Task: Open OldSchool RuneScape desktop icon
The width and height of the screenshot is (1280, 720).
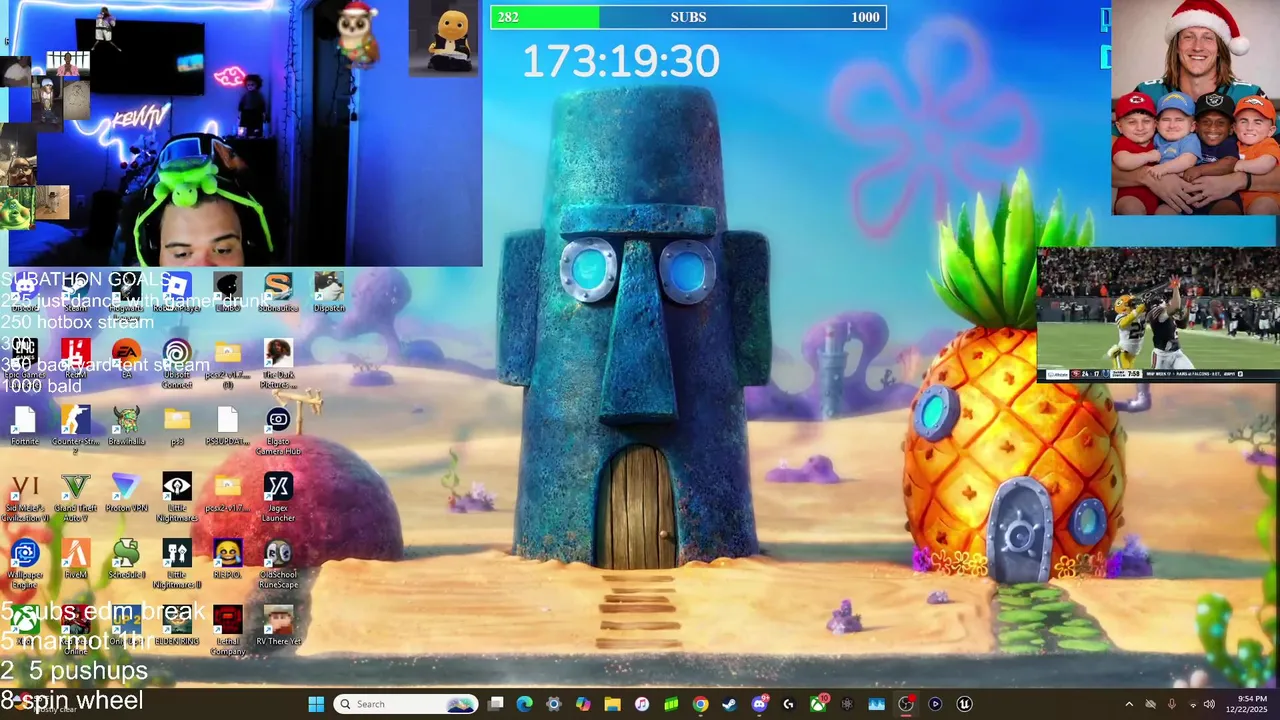Action: click(278, 563)
